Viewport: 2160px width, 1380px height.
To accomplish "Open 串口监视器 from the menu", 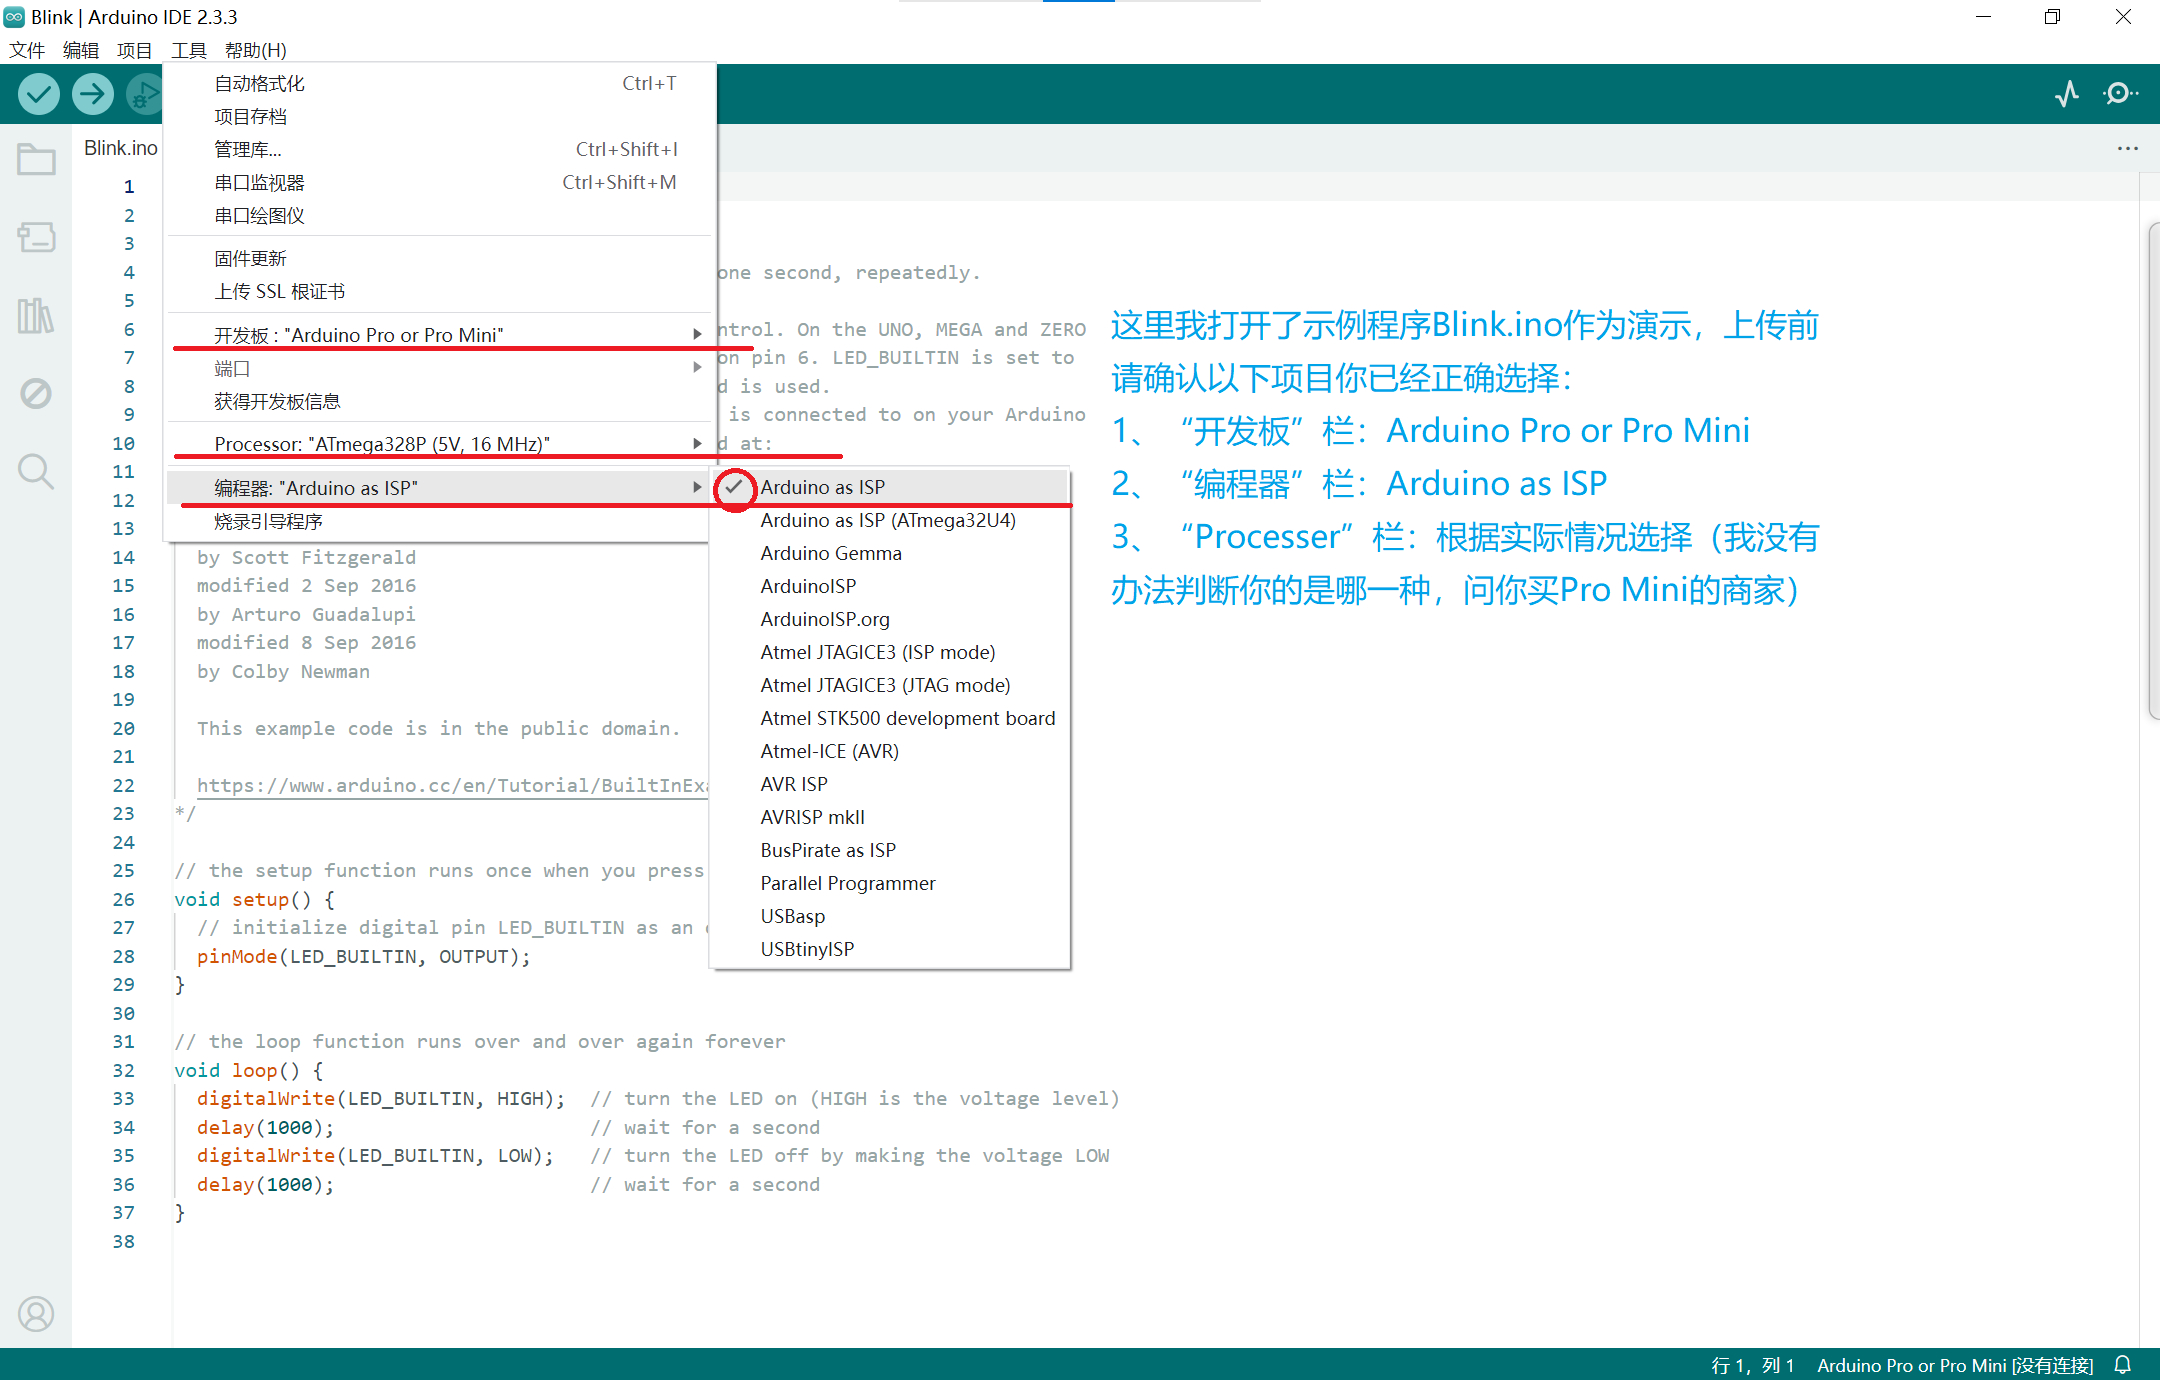I will [440, 183].
